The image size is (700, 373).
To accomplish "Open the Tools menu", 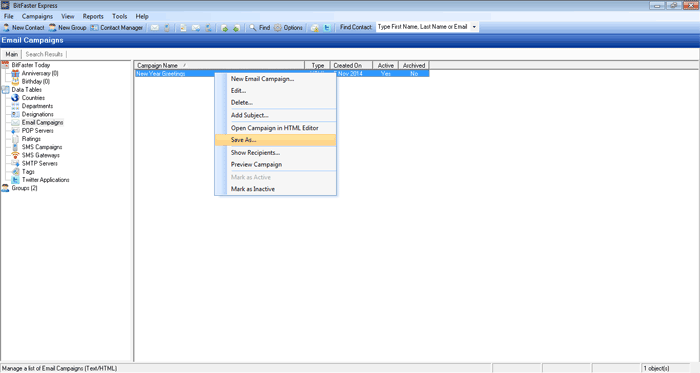I will (120, 17).
